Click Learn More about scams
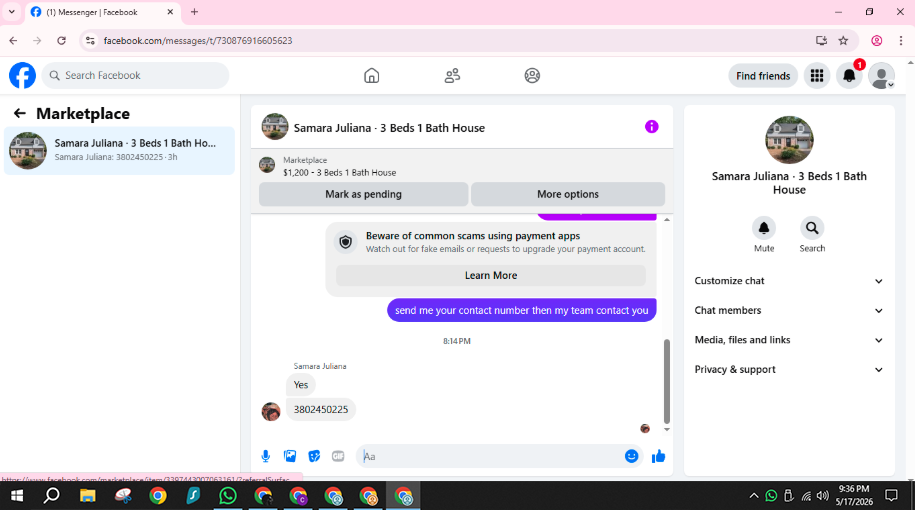This screenshot has width=915, height=510. (491, 275)
